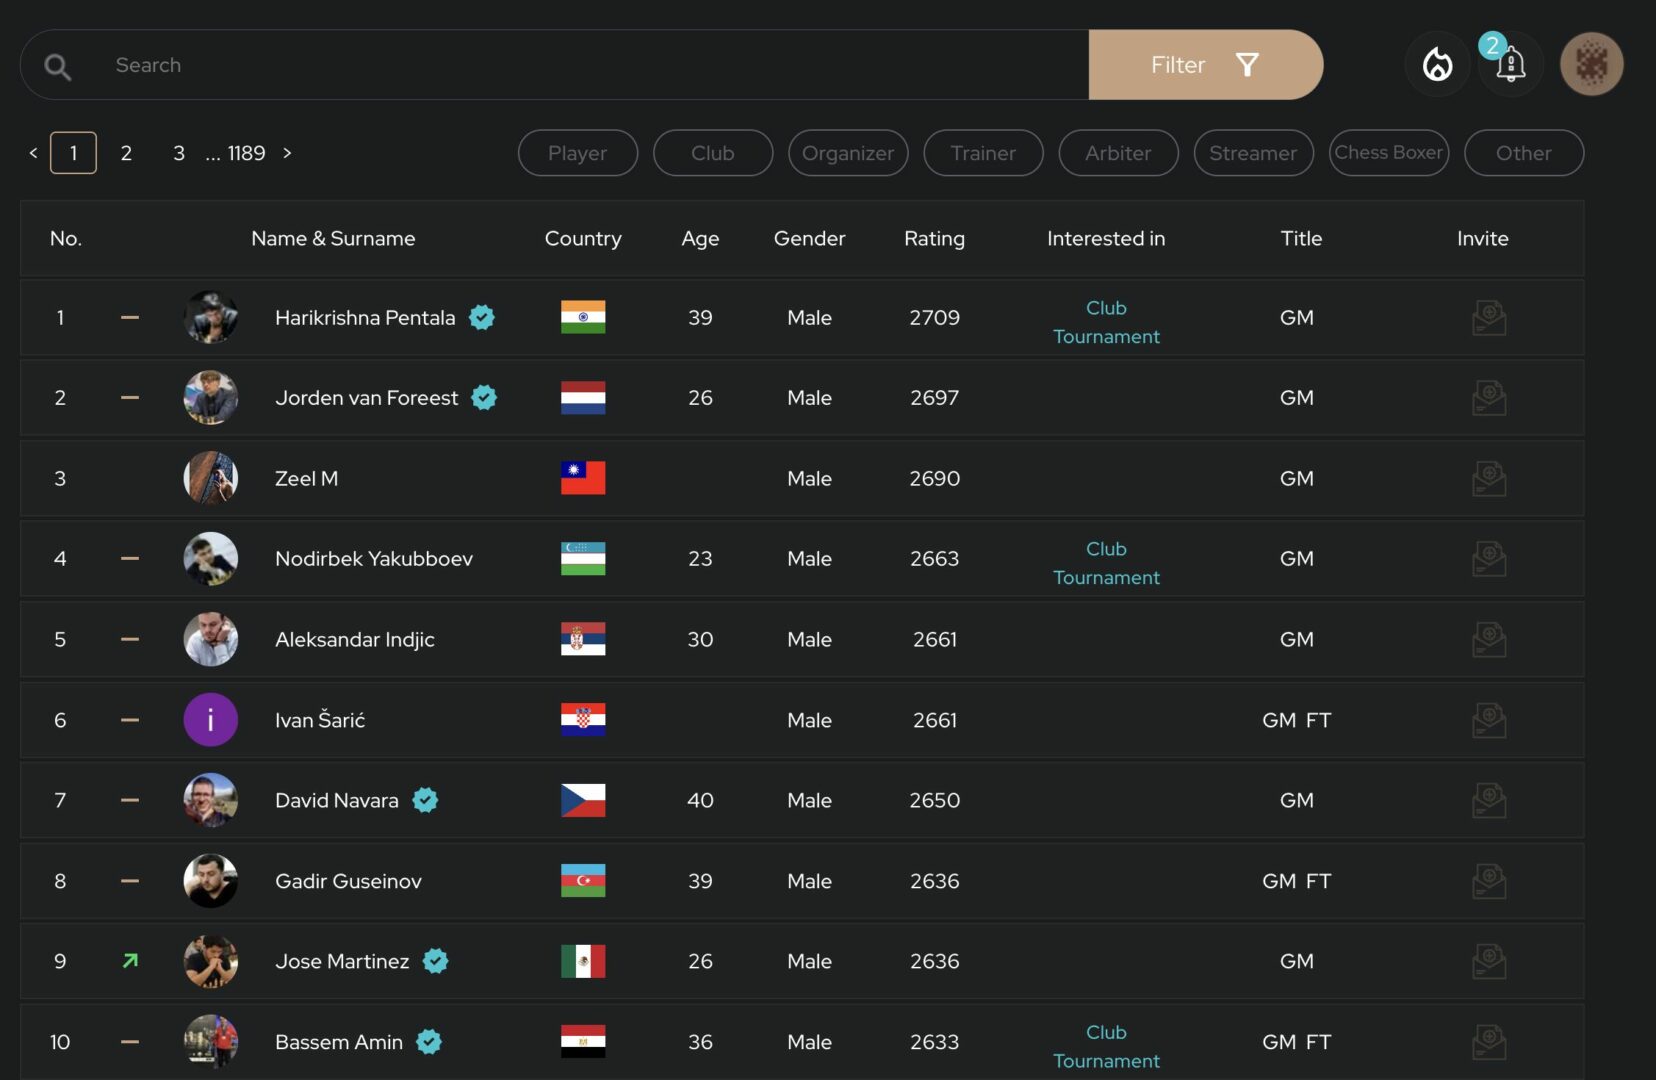This screenshot has height=1080, width=1656.
Task: Go to the next page arrow
Action: click(287, 153)
